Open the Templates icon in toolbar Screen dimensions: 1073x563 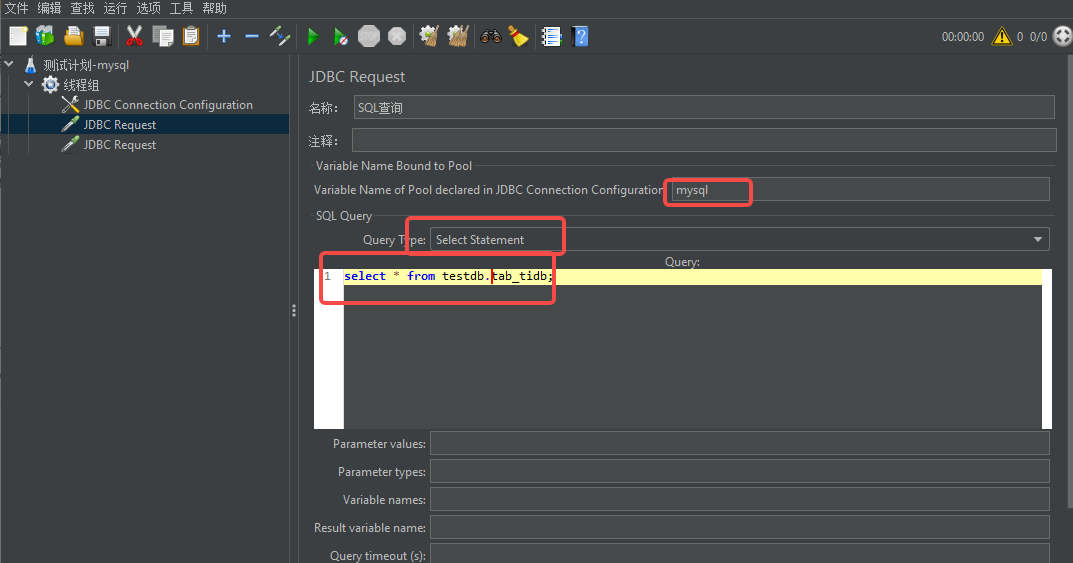coord(45,36)
